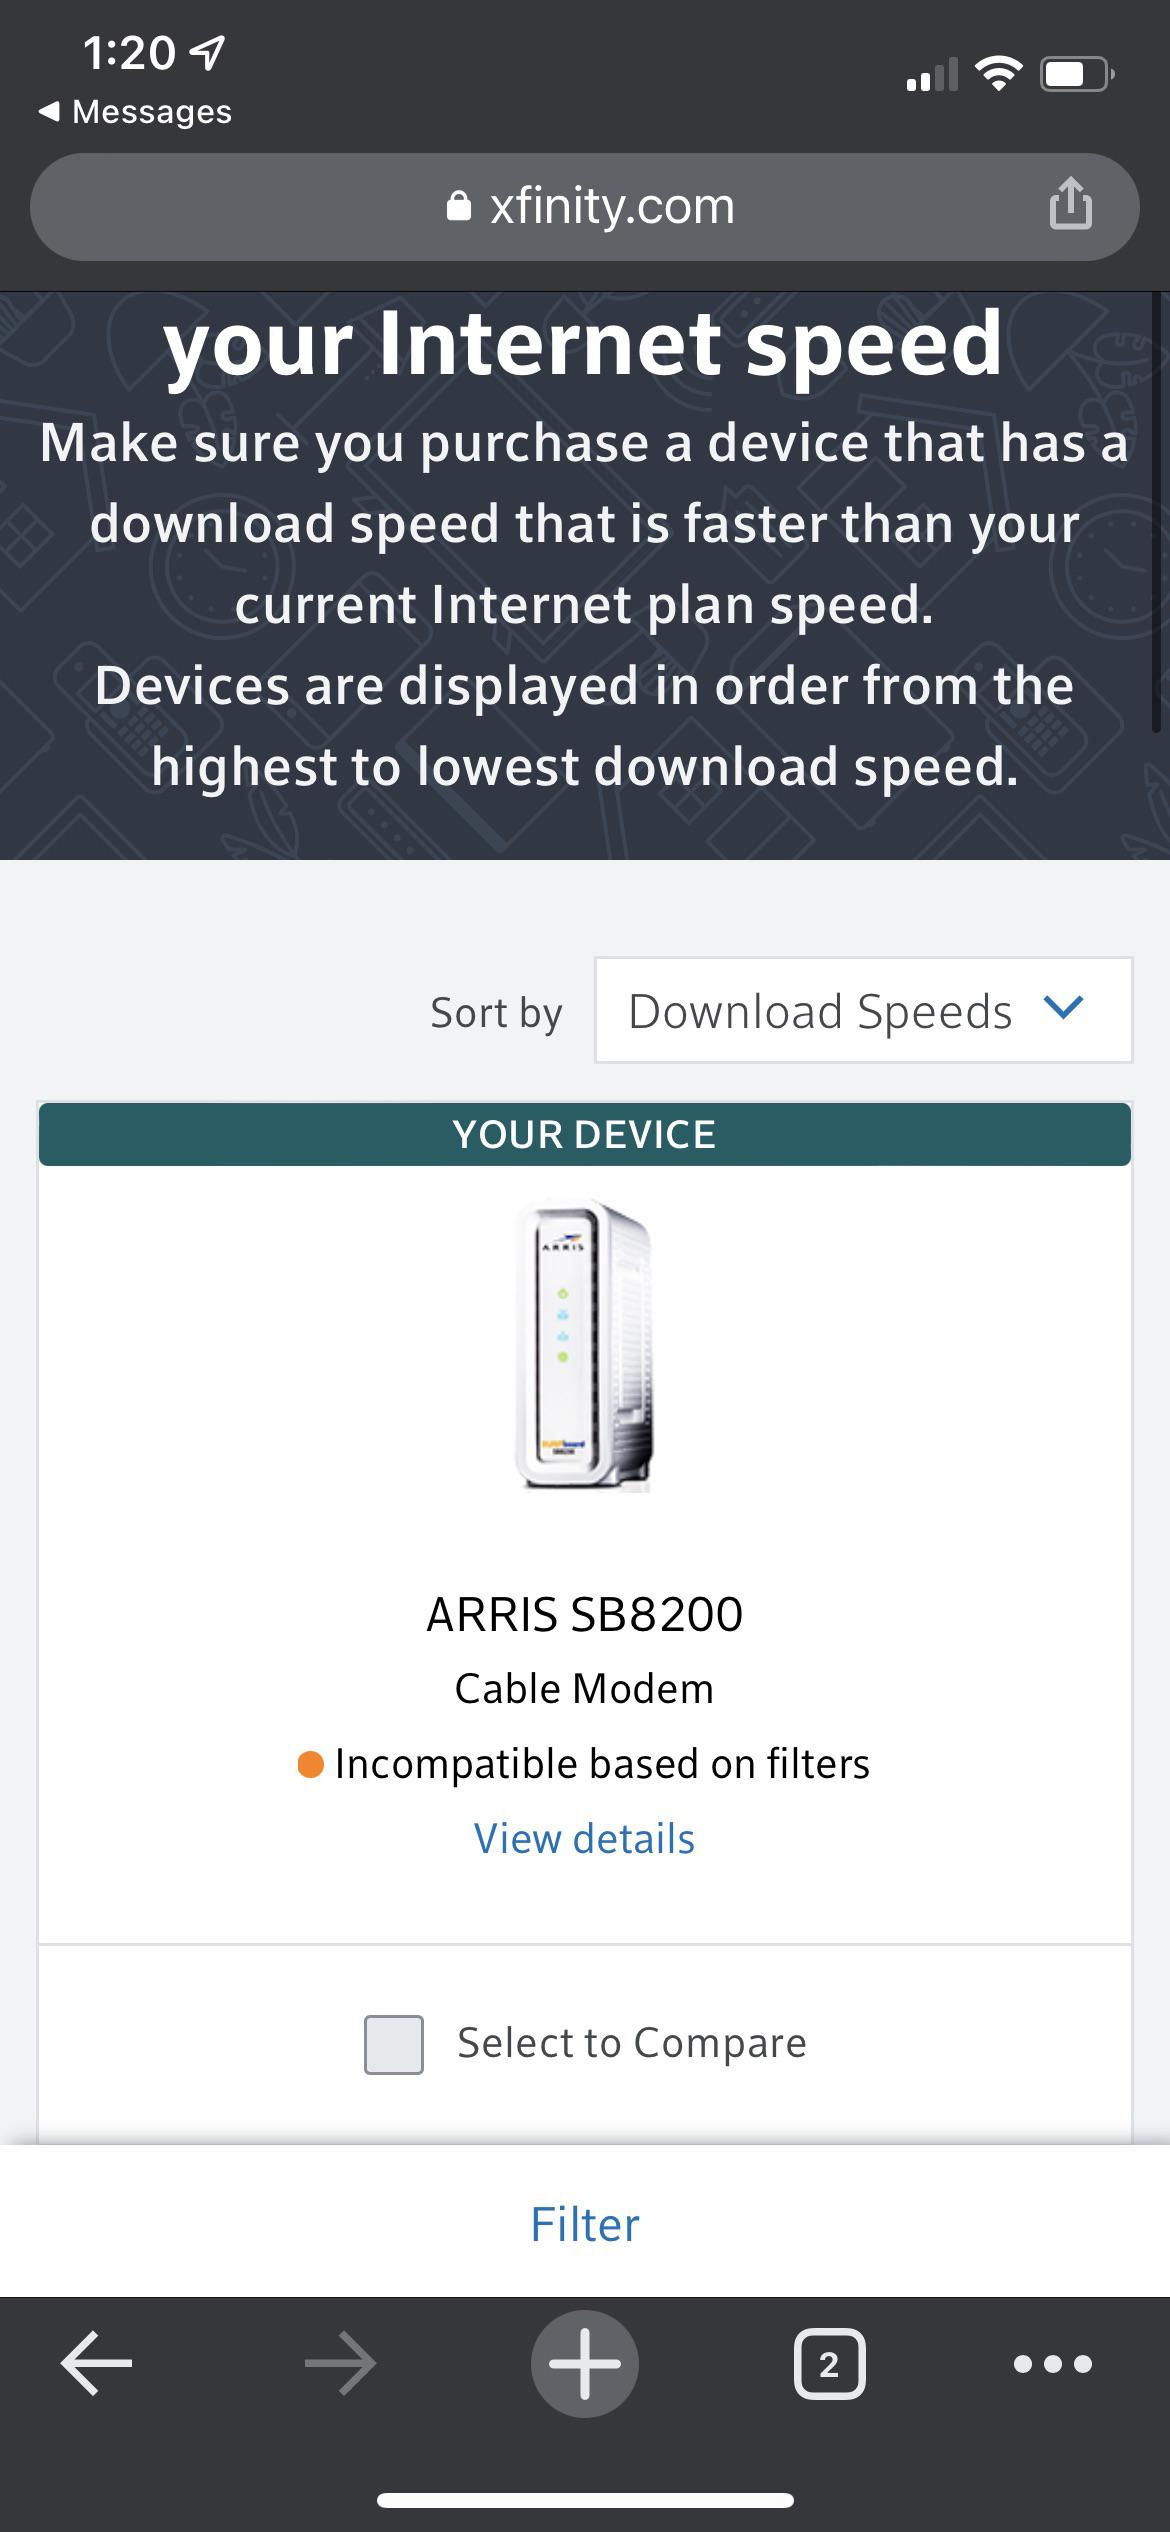Viewport: 1170px width, 2532px height.
Task: Navigate forward with the Safari forward arrow
Action: click(x=339, y=2363)
